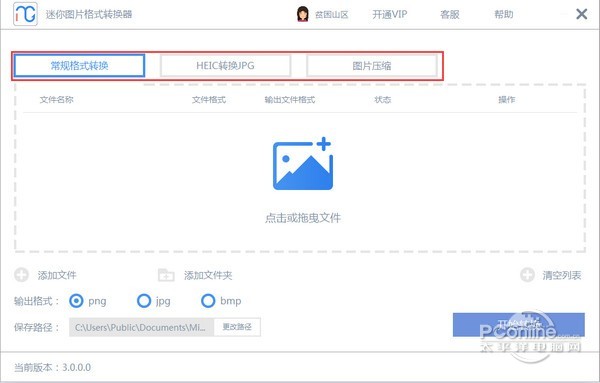Screen dimensions: 600x383
Task: Open 开通VIP from top bar
Action: tap(390, 15)
